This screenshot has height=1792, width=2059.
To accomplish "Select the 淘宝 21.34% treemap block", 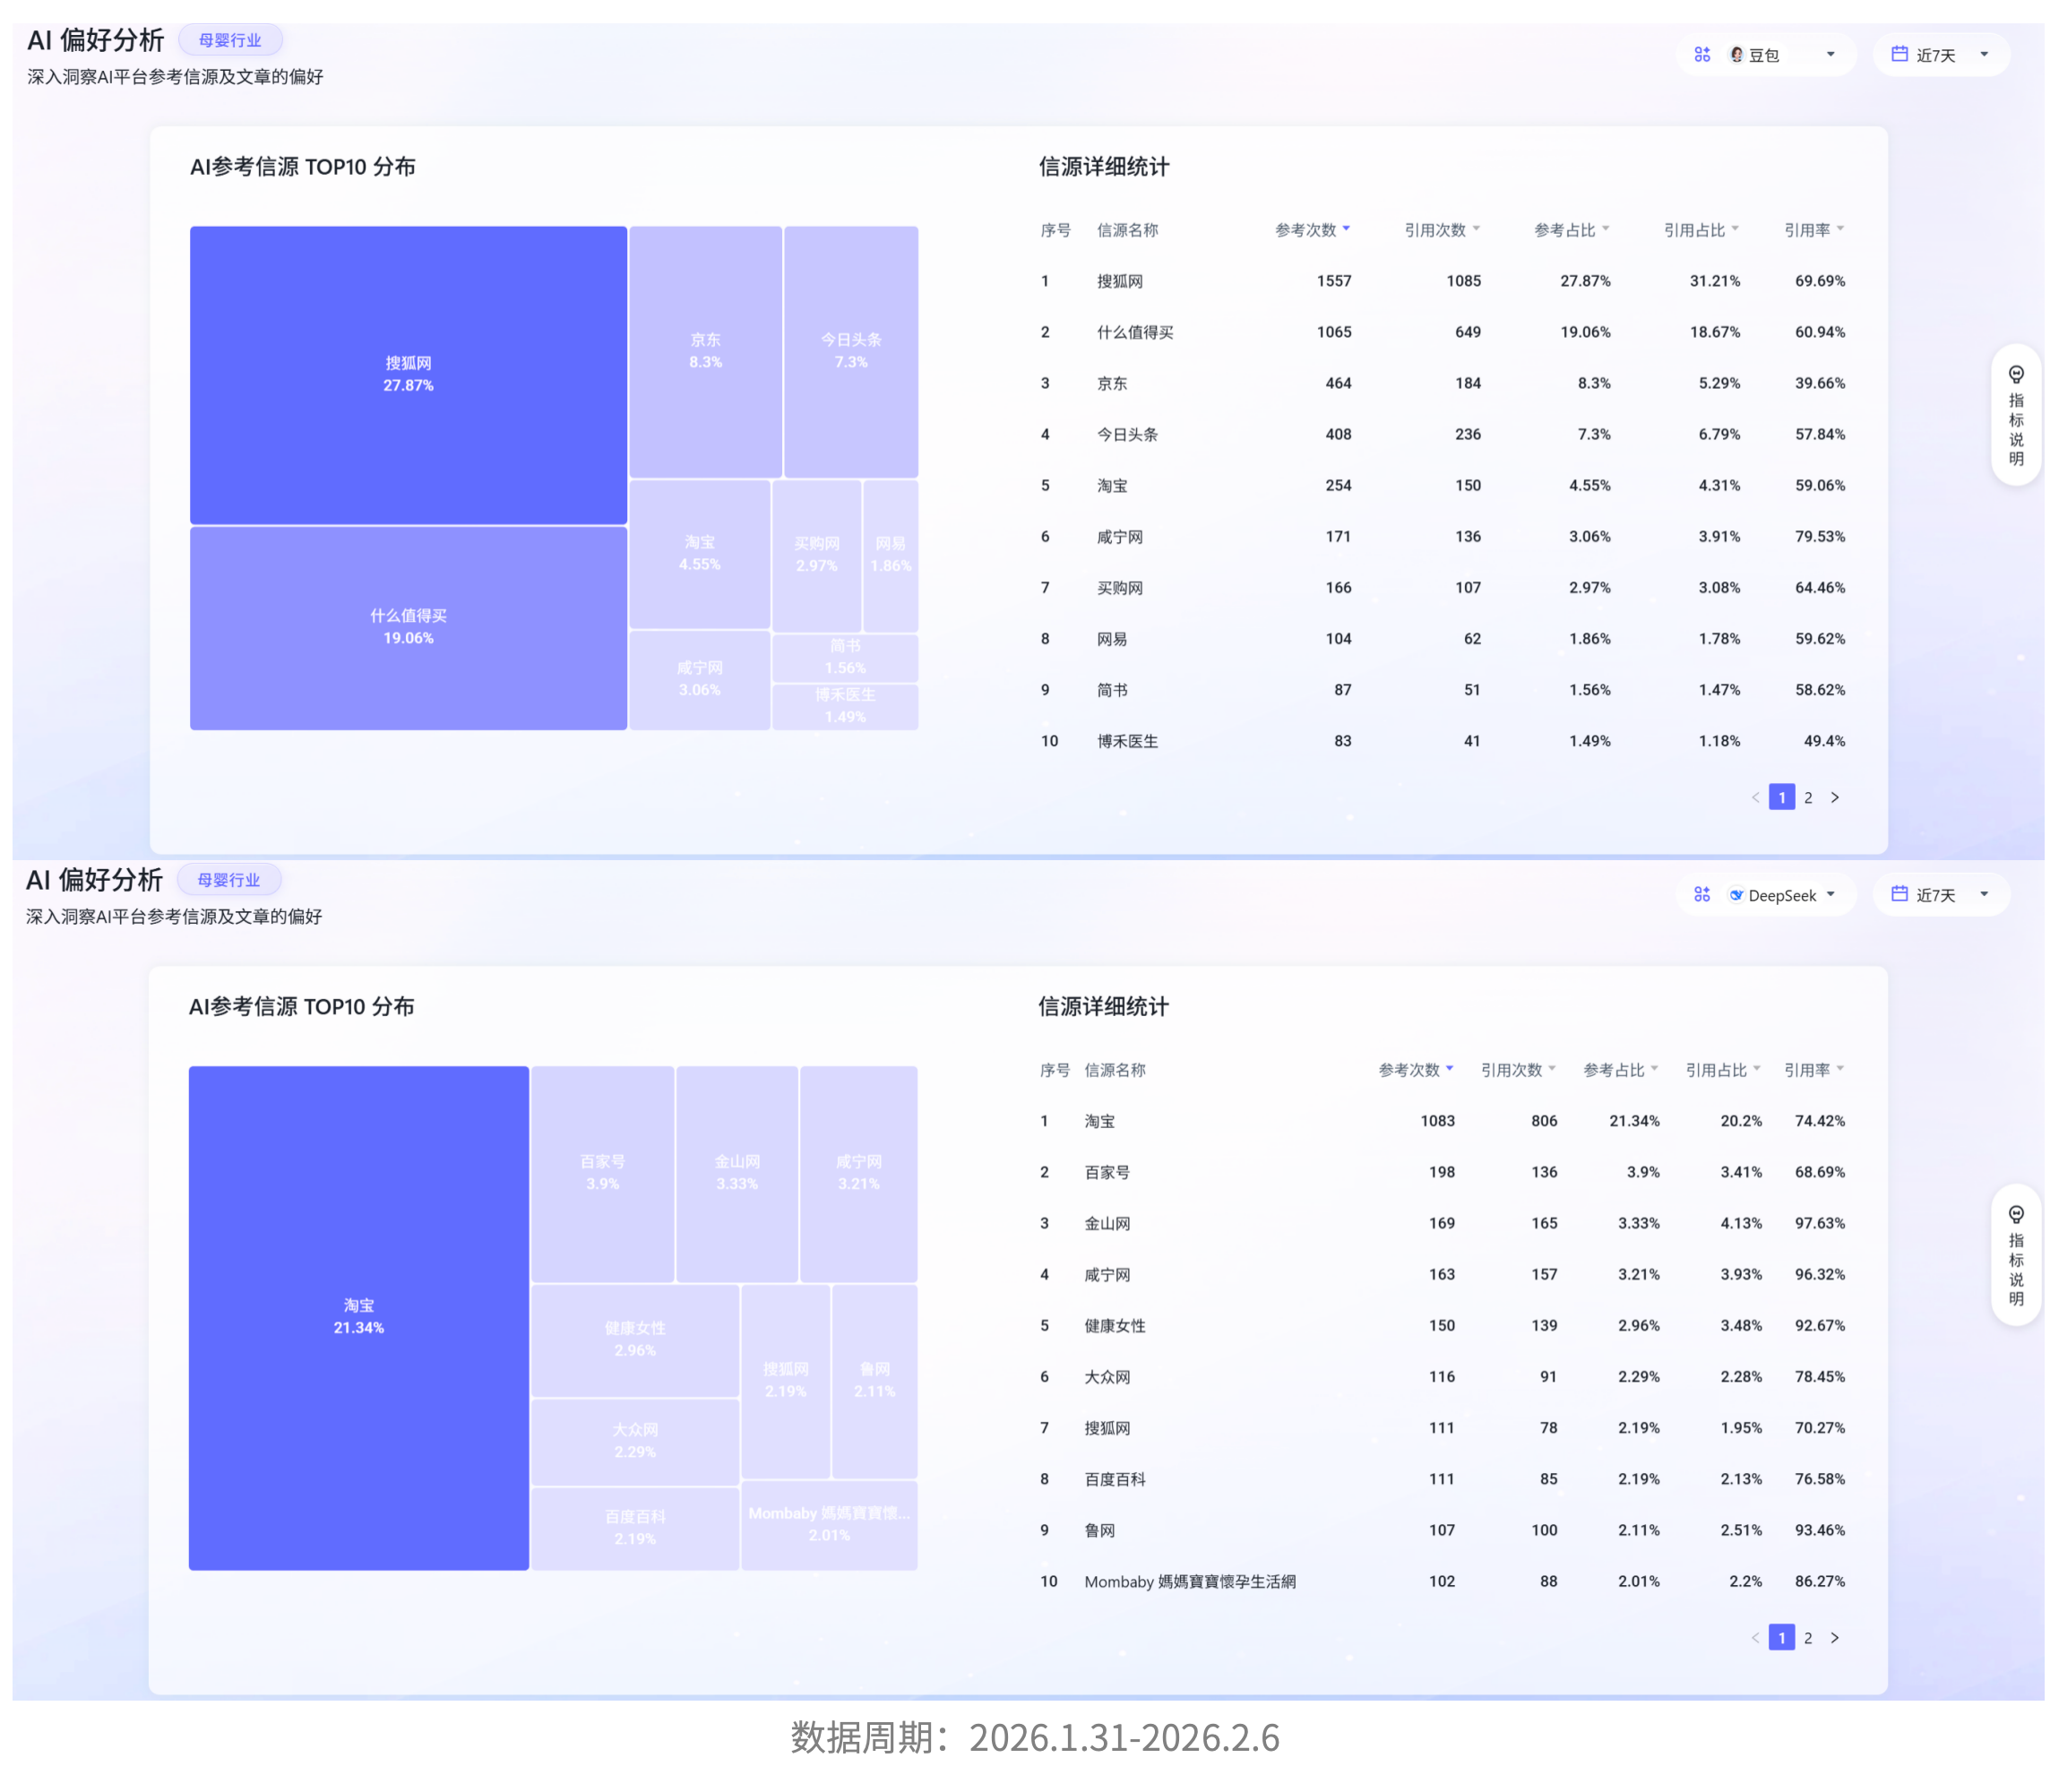I will (x=358, y=1316).
